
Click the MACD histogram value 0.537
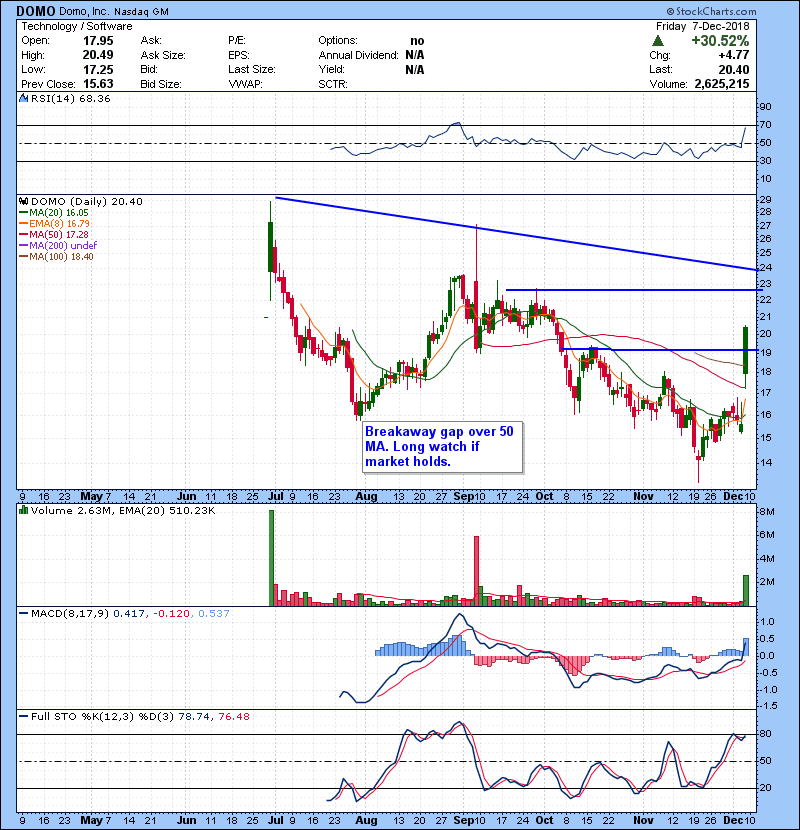[214, 614]
